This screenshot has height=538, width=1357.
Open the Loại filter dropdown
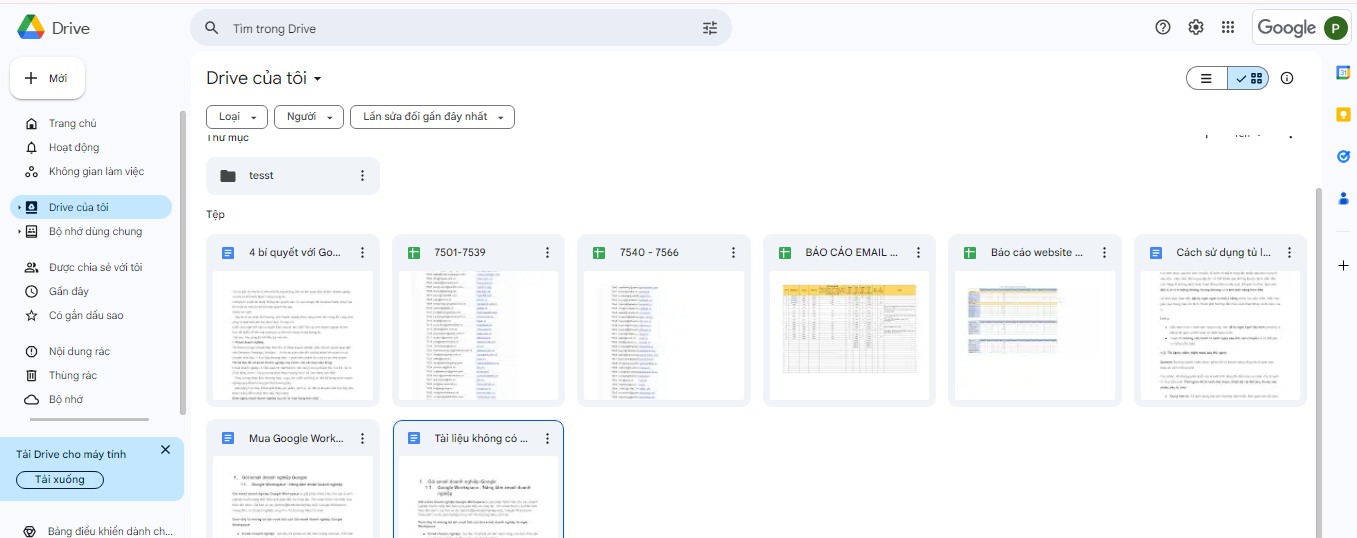[x=237, y=117]
